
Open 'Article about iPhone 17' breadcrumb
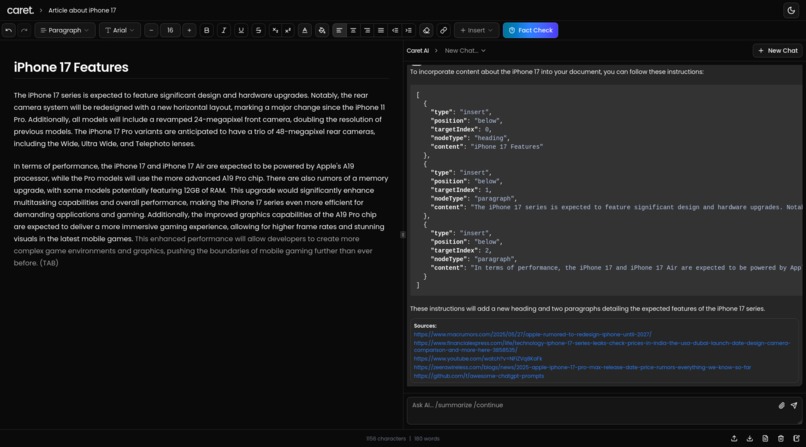tap(82, 10)
